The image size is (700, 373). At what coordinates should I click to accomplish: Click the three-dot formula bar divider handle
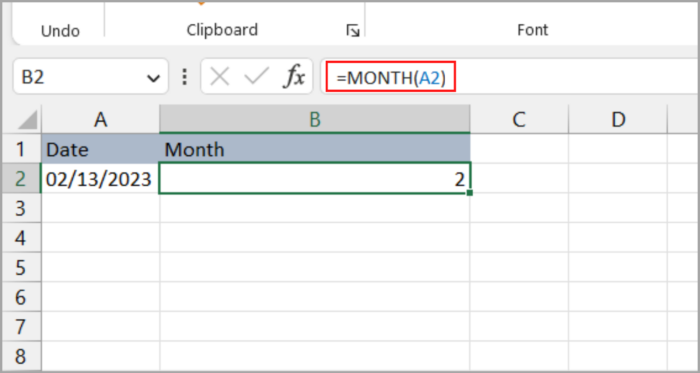coord(184,77)
